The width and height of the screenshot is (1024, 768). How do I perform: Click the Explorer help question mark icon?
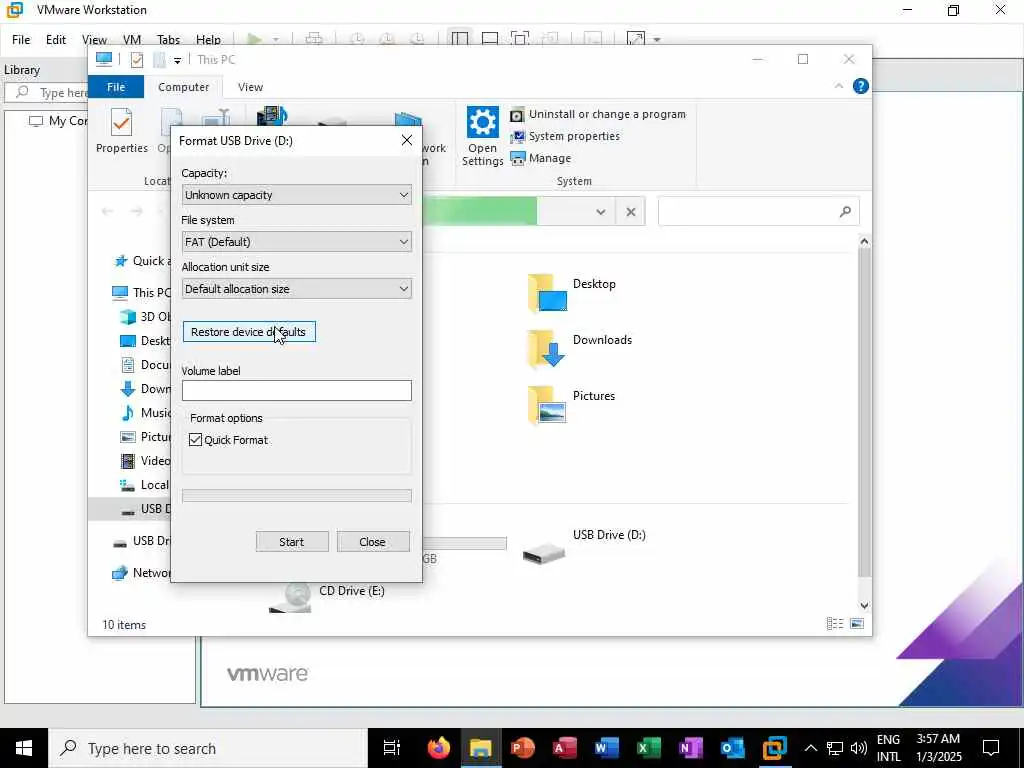click(x=861, y=86)
